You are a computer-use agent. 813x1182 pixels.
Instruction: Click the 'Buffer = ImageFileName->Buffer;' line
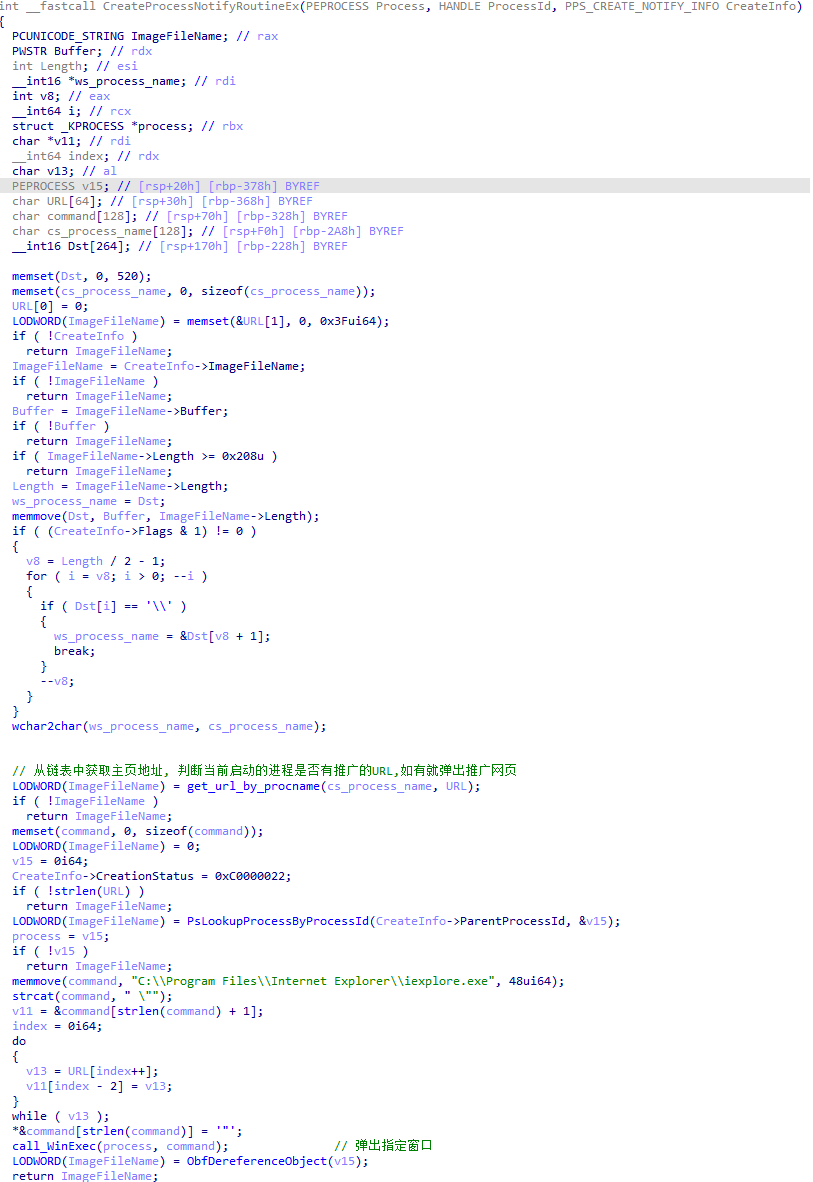(x=120, y=411)
